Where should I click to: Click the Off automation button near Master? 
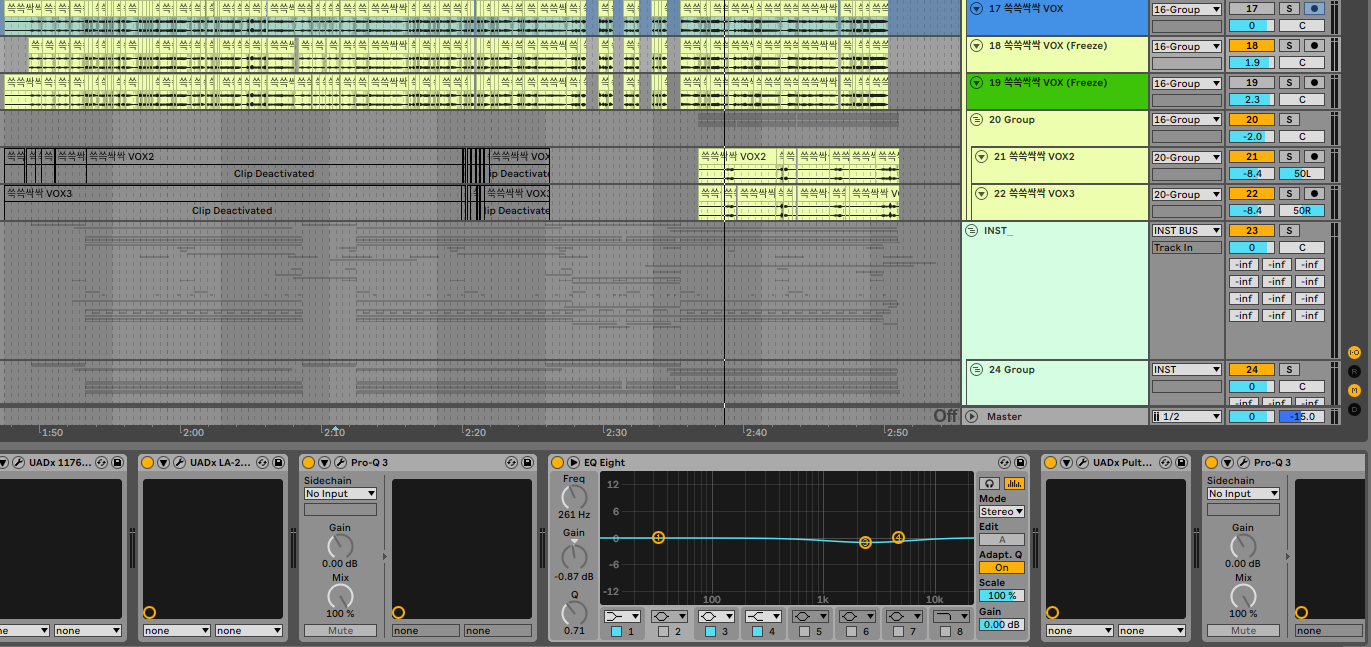945,416
